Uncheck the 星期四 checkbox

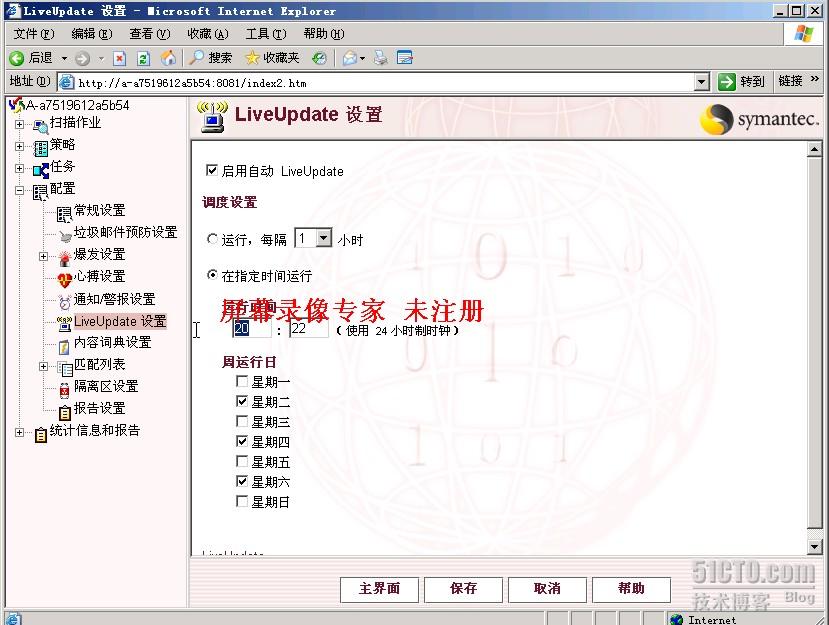coord(242,441)
